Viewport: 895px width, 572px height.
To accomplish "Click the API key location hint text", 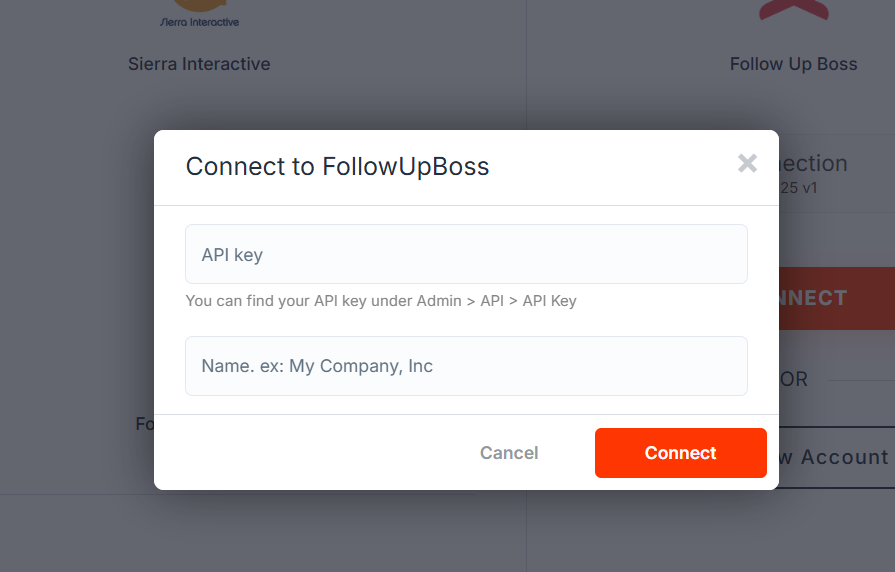I will point(381,300).
